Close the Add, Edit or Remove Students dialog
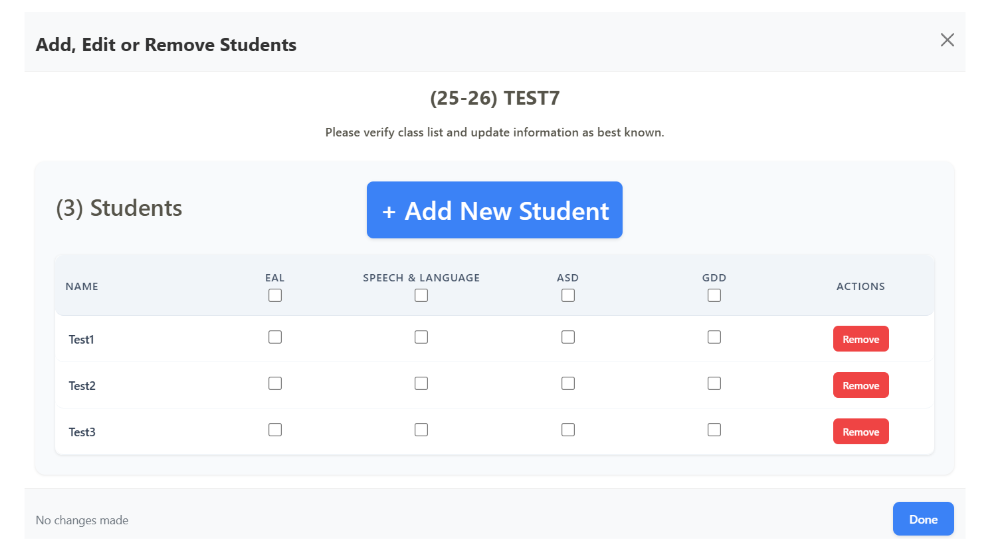This screenshot has width=986, height=547. click(947, 40)
